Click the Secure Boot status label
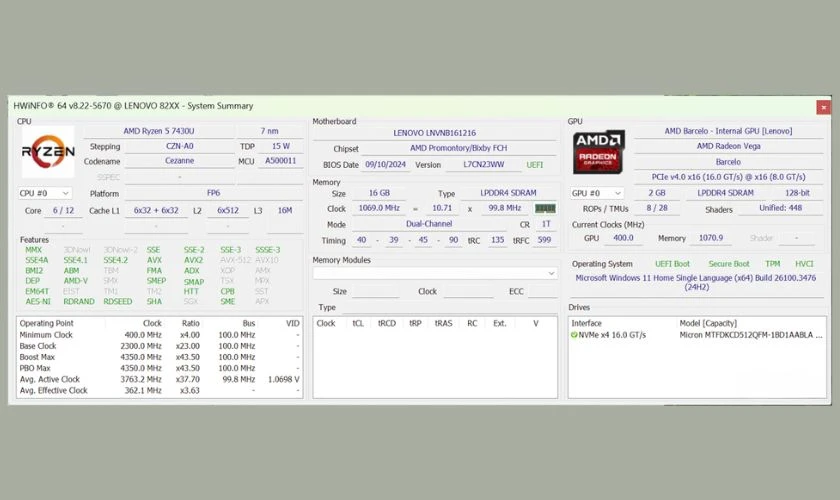The height and width of the screenshot is (500, 840). click(728, 264)
